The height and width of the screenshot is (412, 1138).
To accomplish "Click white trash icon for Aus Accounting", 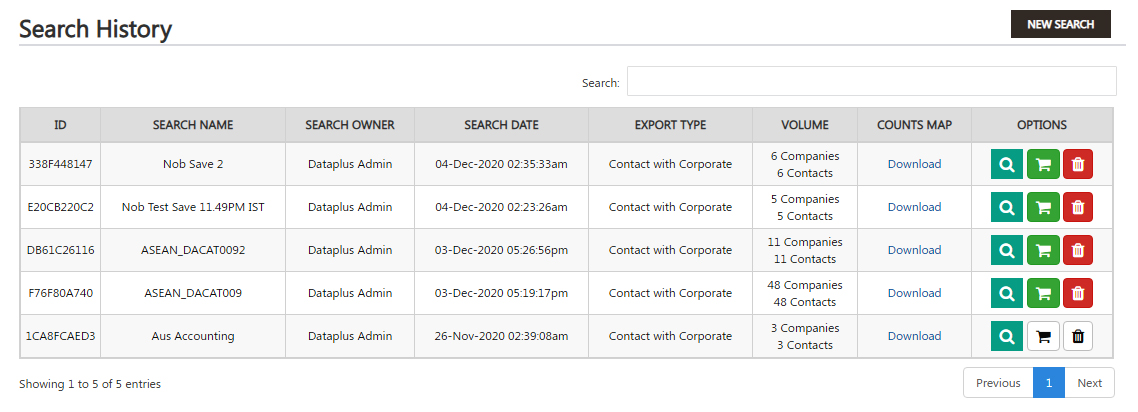I will 1078,337.
